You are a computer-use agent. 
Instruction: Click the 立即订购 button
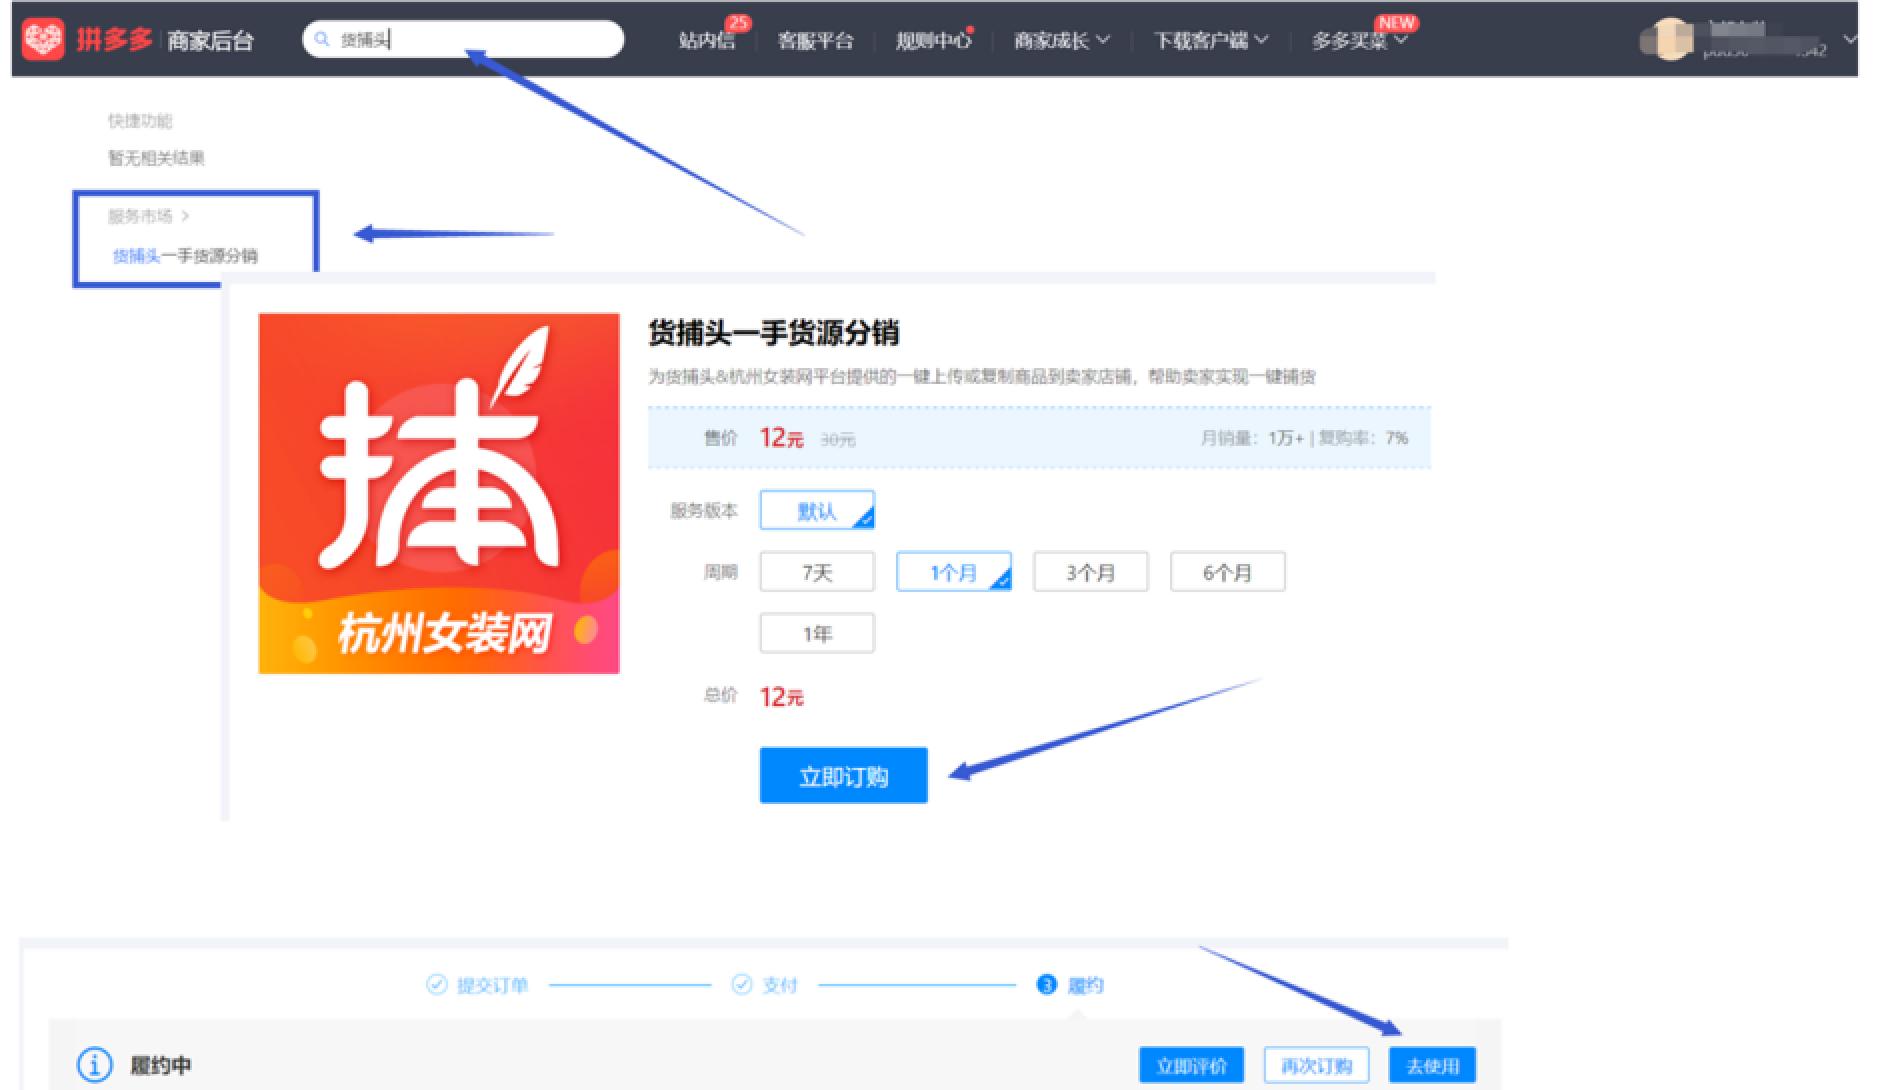click(843, 775)
